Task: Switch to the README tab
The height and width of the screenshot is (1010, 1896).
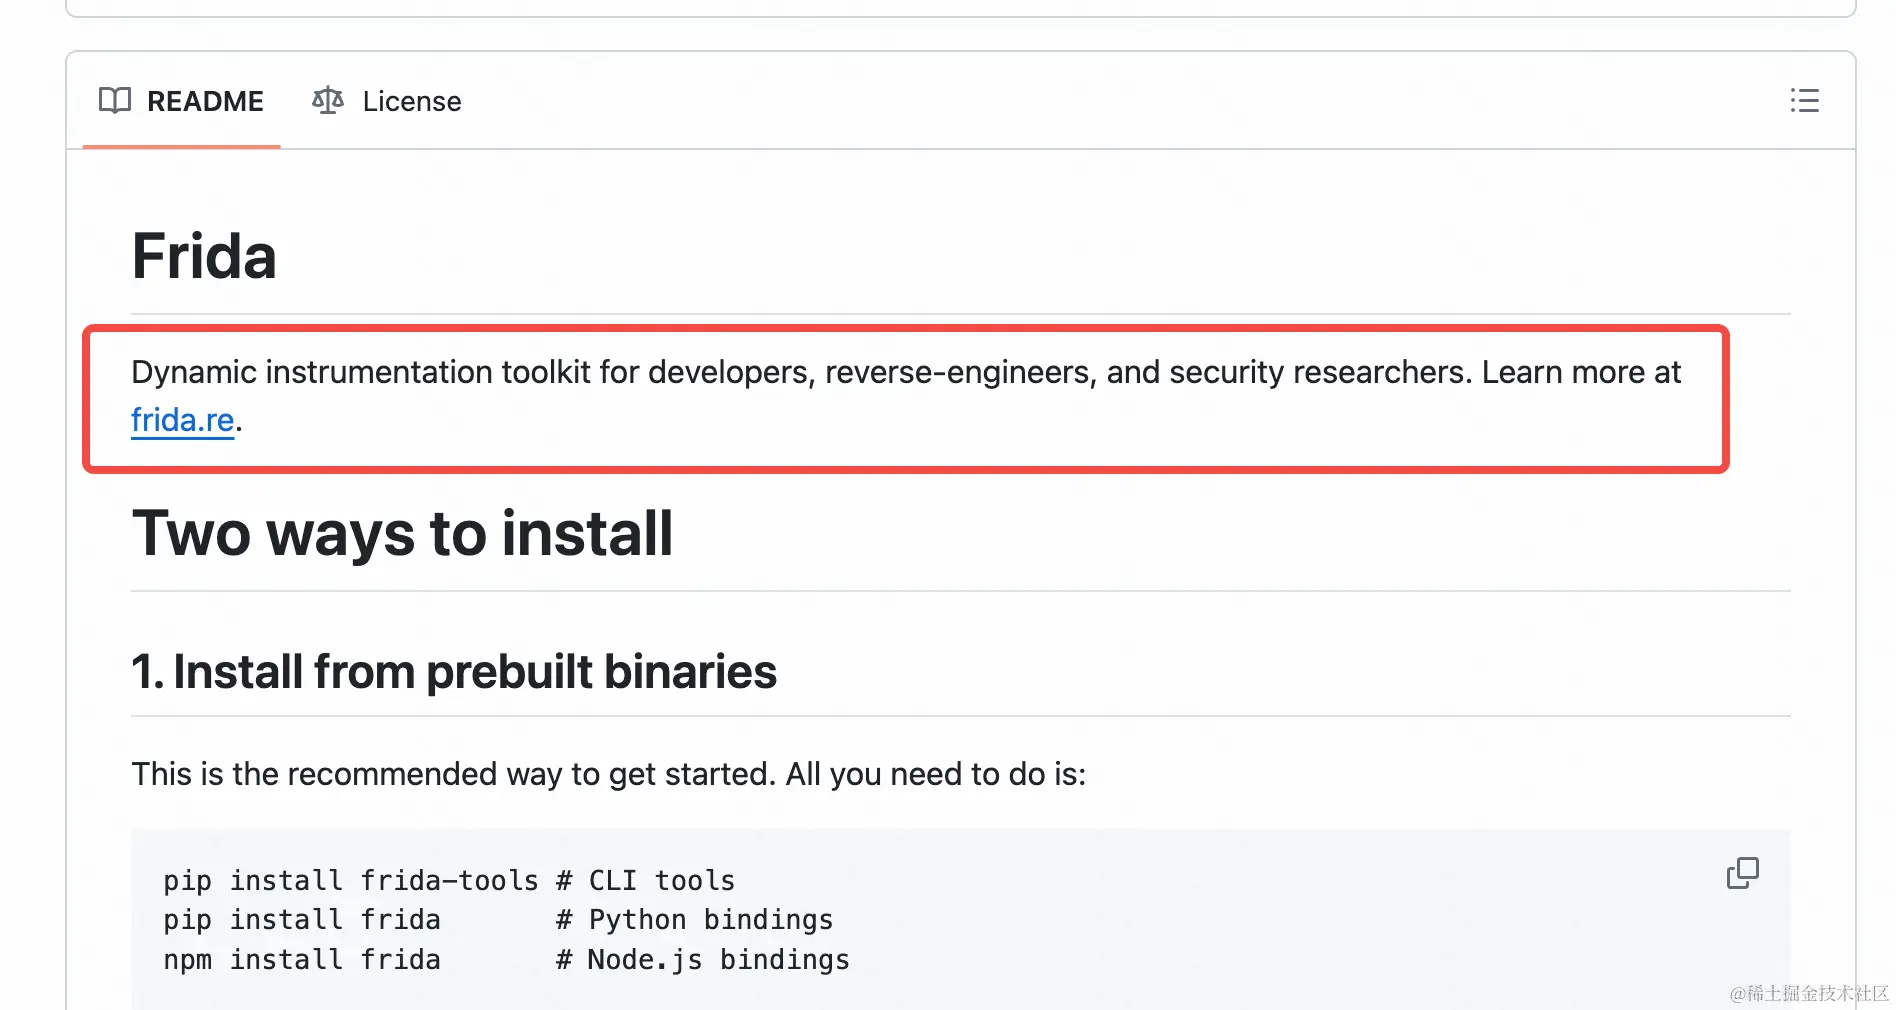Action: (x=205, y=101)
